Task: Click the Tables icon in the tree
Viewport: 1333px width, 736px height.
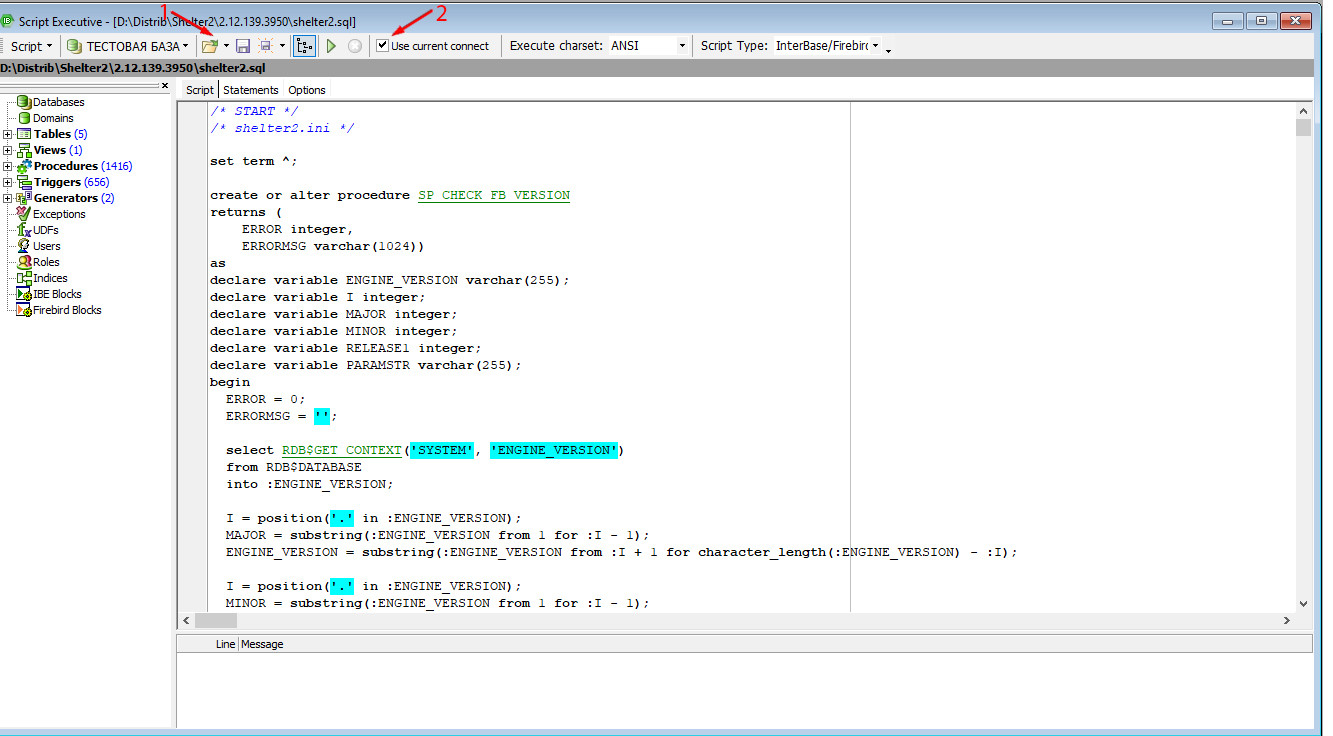Action: (x=25, y=134)
